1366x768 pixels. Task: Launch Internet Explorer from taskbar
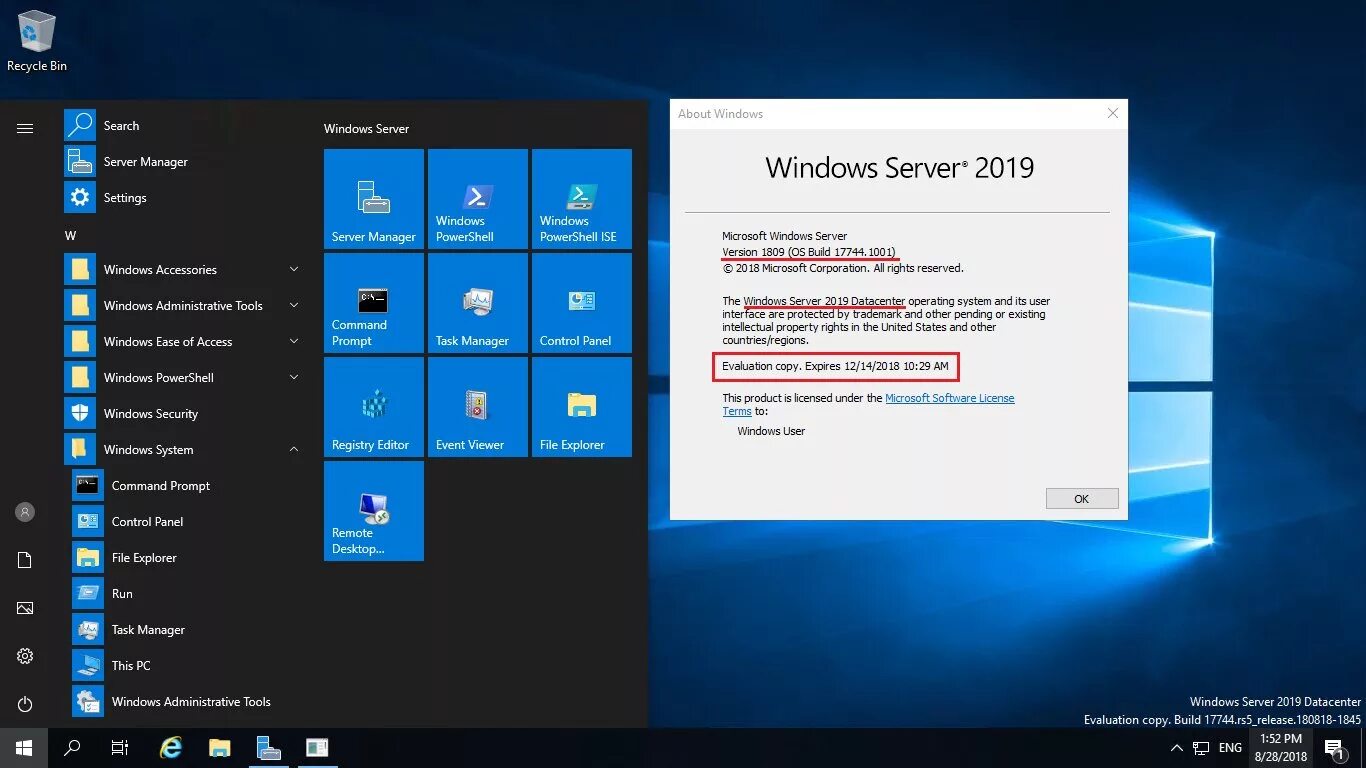172,748
